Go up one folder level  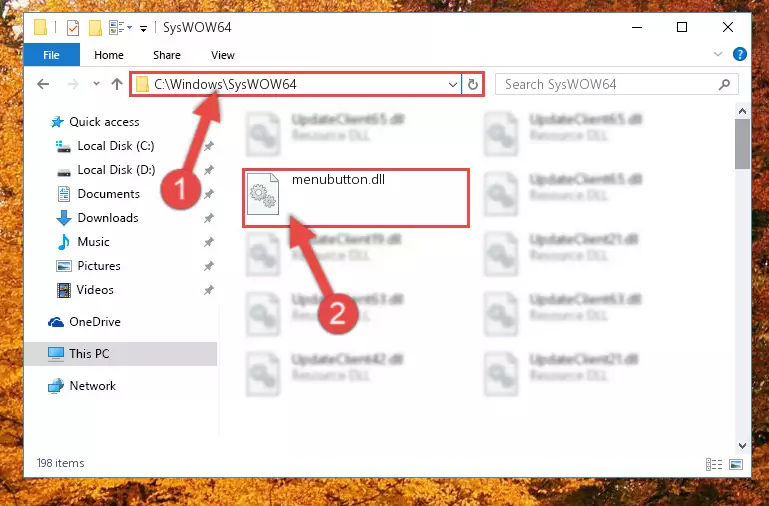coord(117,84)
